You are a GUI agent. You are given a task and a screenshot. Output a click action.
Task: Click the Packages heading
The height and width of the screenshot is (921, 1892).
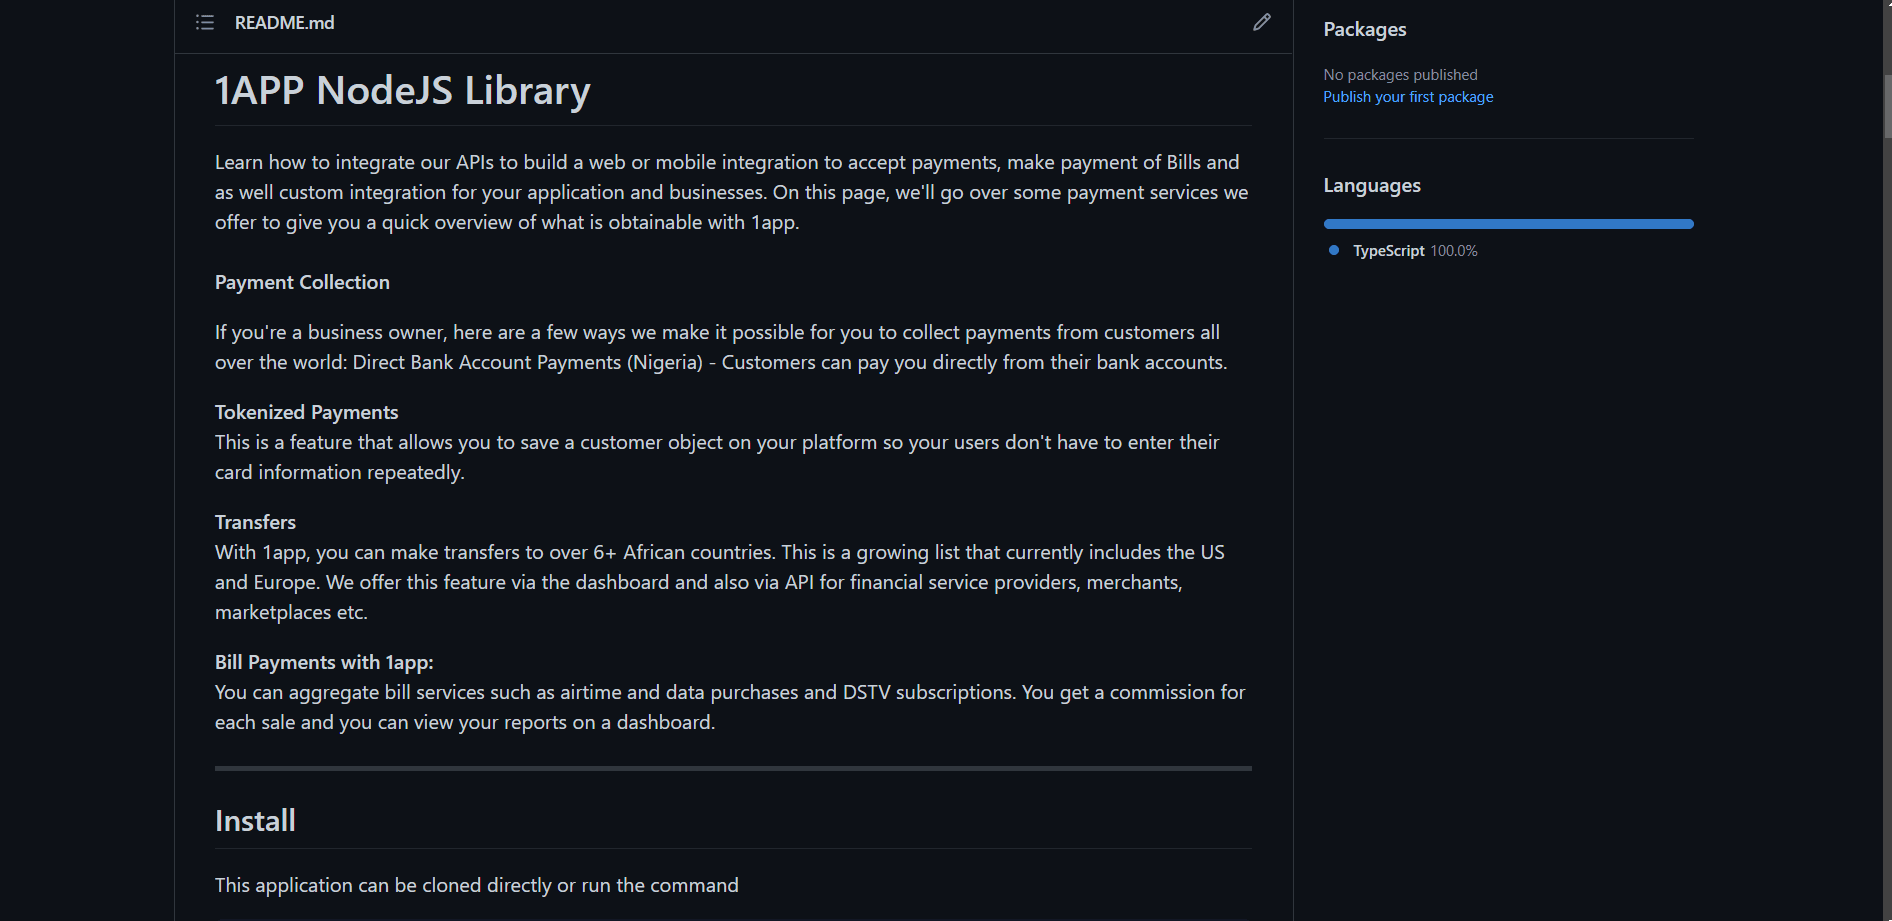1365,29
